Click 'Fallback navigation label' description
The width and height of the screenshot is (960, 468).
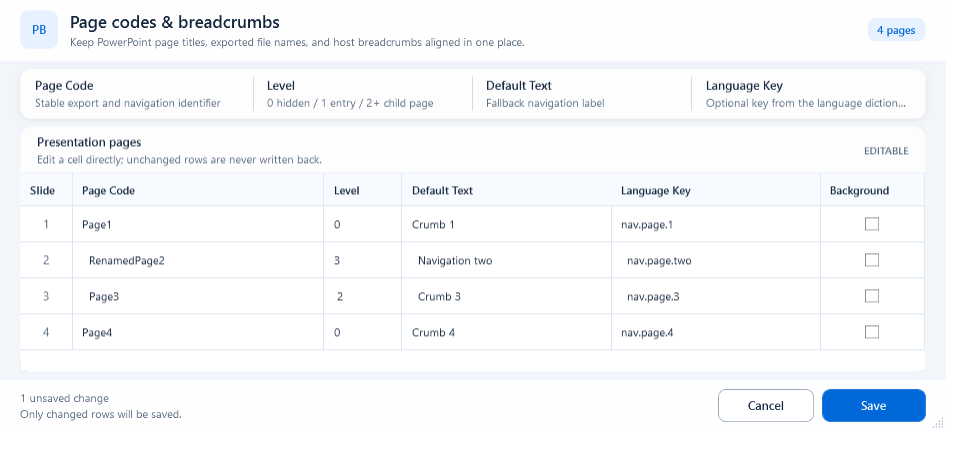545,103
